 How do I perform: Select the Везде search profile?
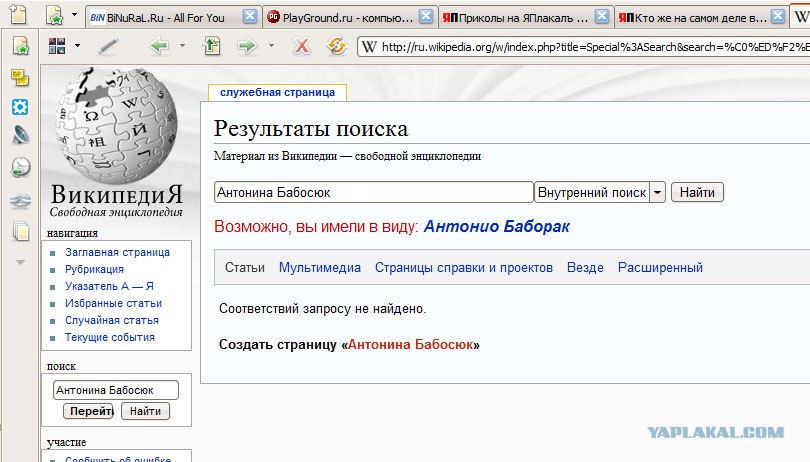(x=585, y=268)
